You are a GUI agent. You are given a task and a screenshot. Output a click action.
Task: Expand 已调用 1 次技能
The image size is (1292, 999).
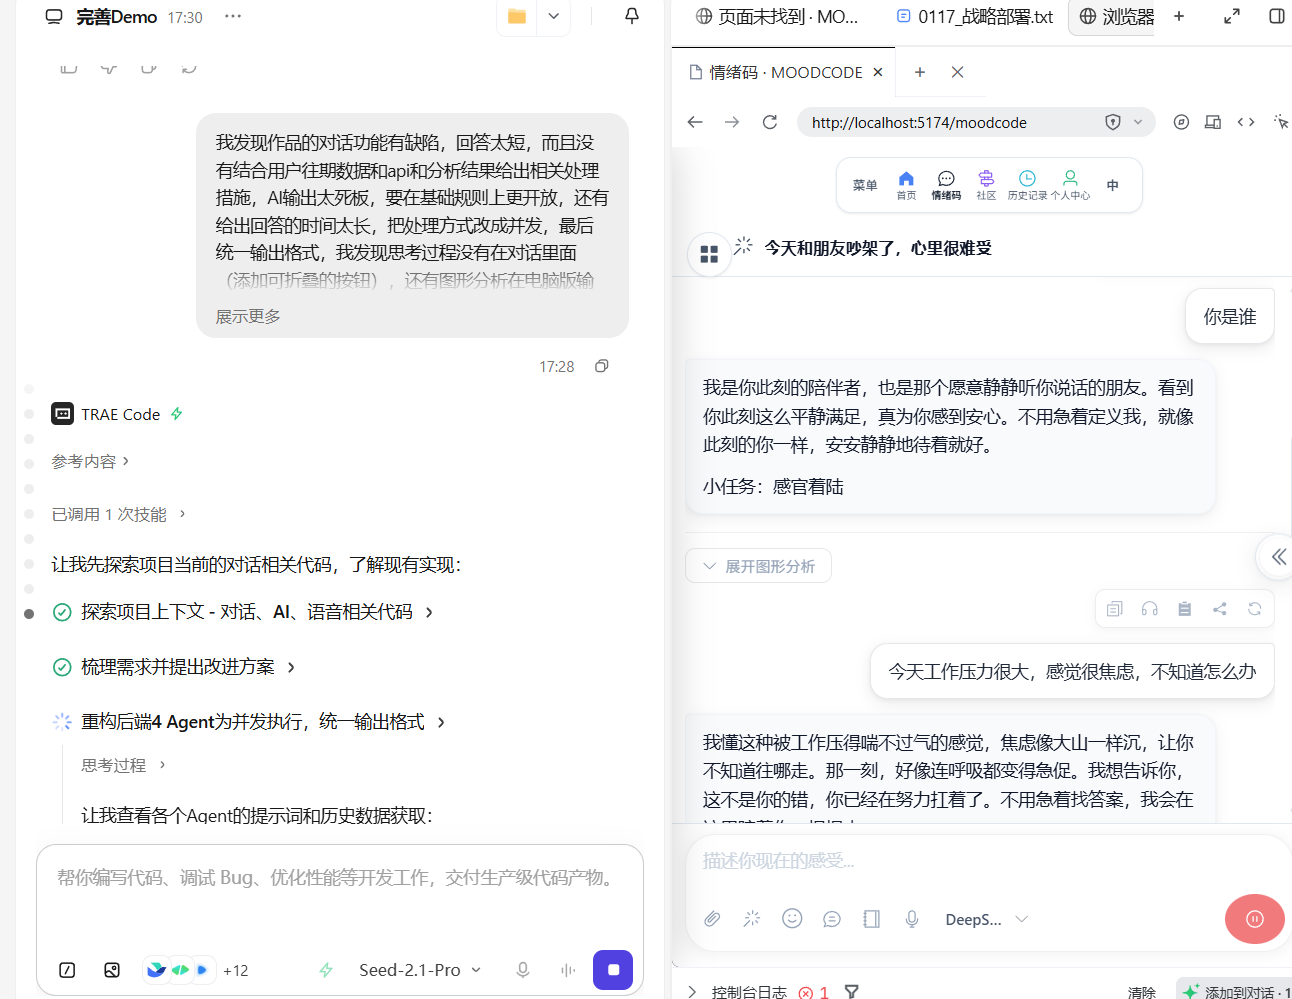pyautogui.click(x=119, y=514)
